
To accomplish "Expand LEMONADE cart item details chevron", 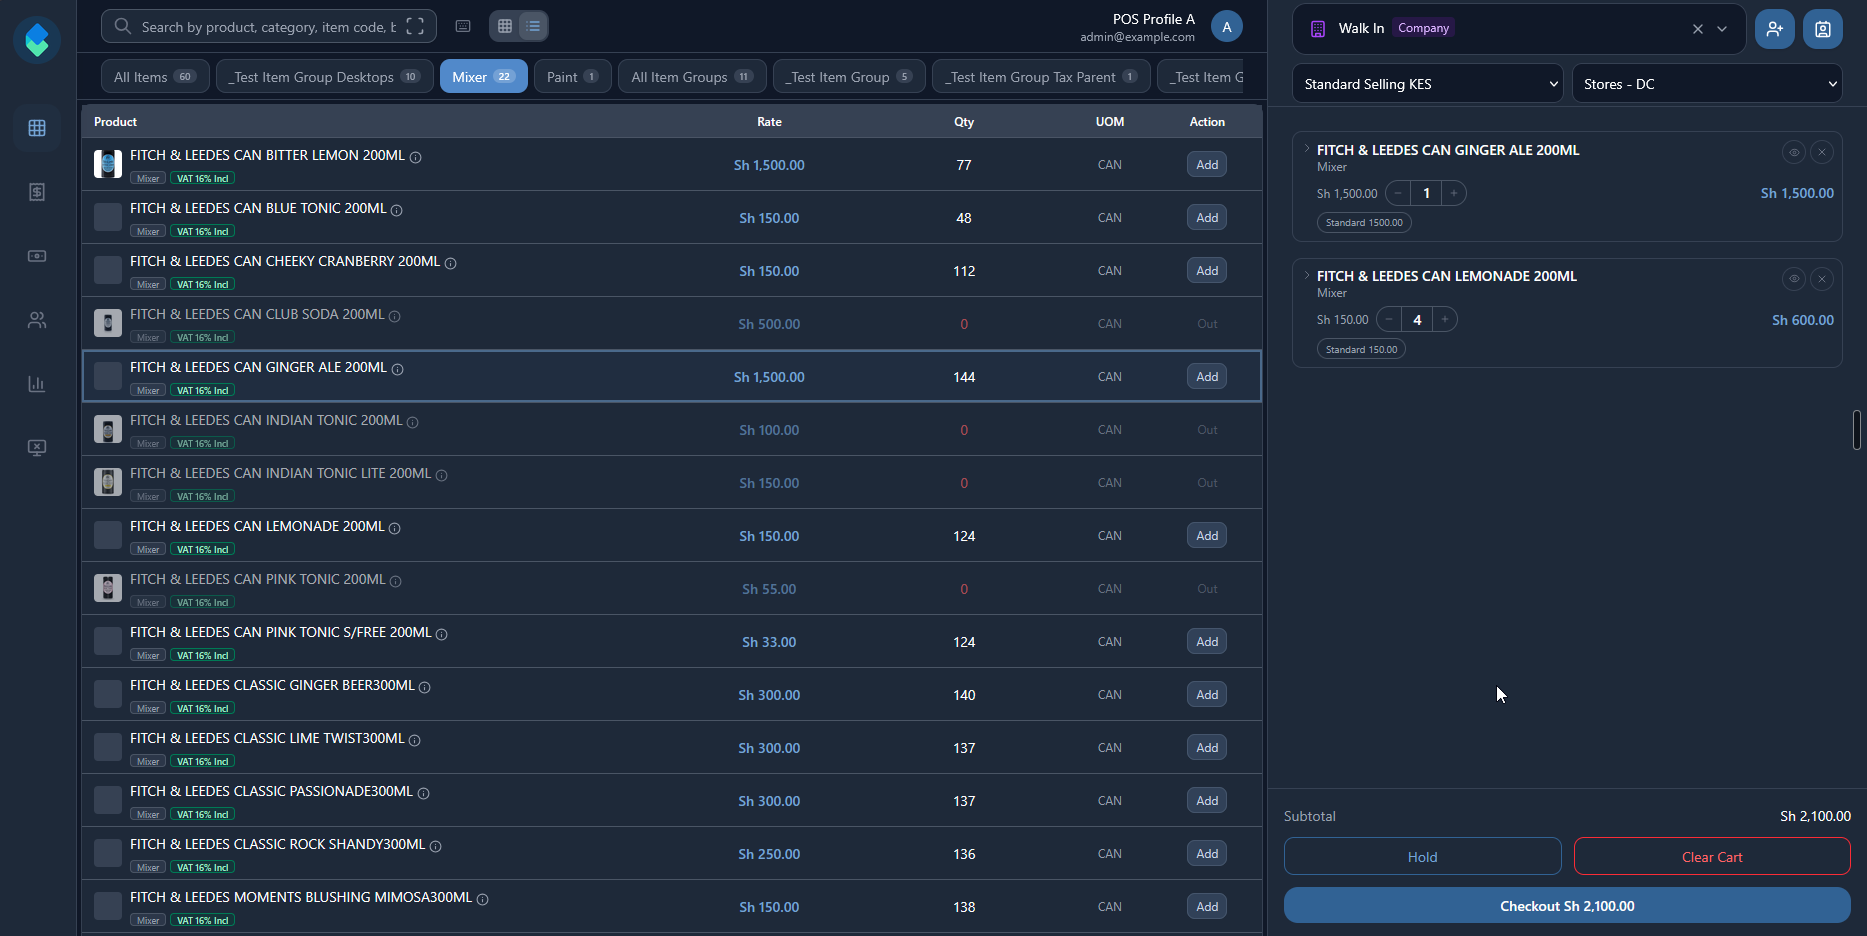I will (x=1307, y=275).
